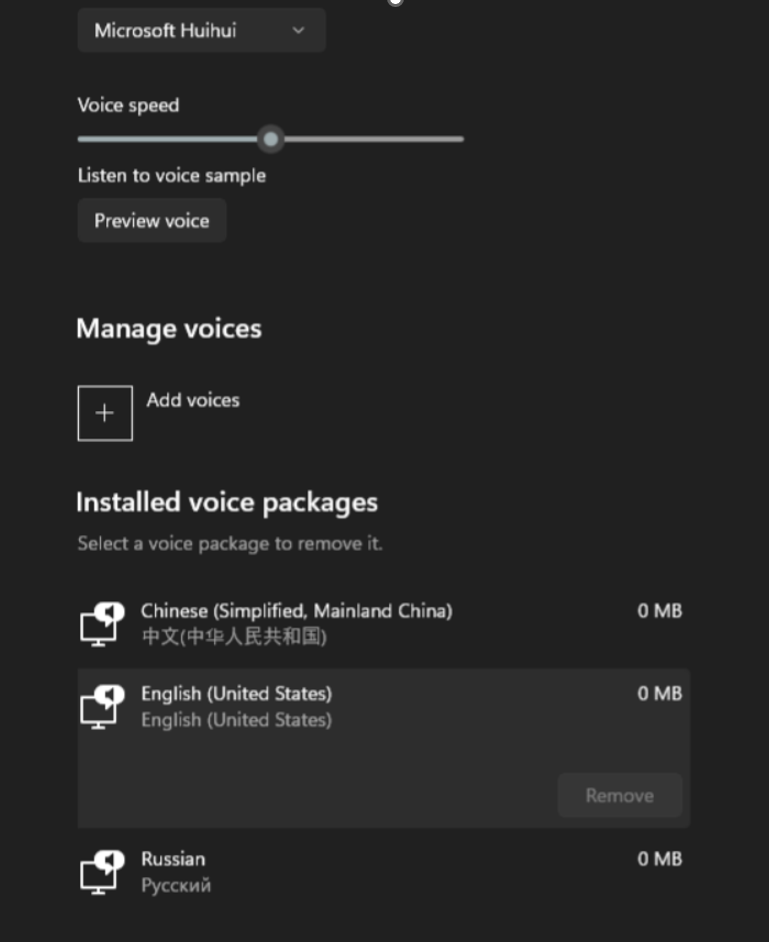Click the 0 MB size of Chinese package

pos(659,610)
